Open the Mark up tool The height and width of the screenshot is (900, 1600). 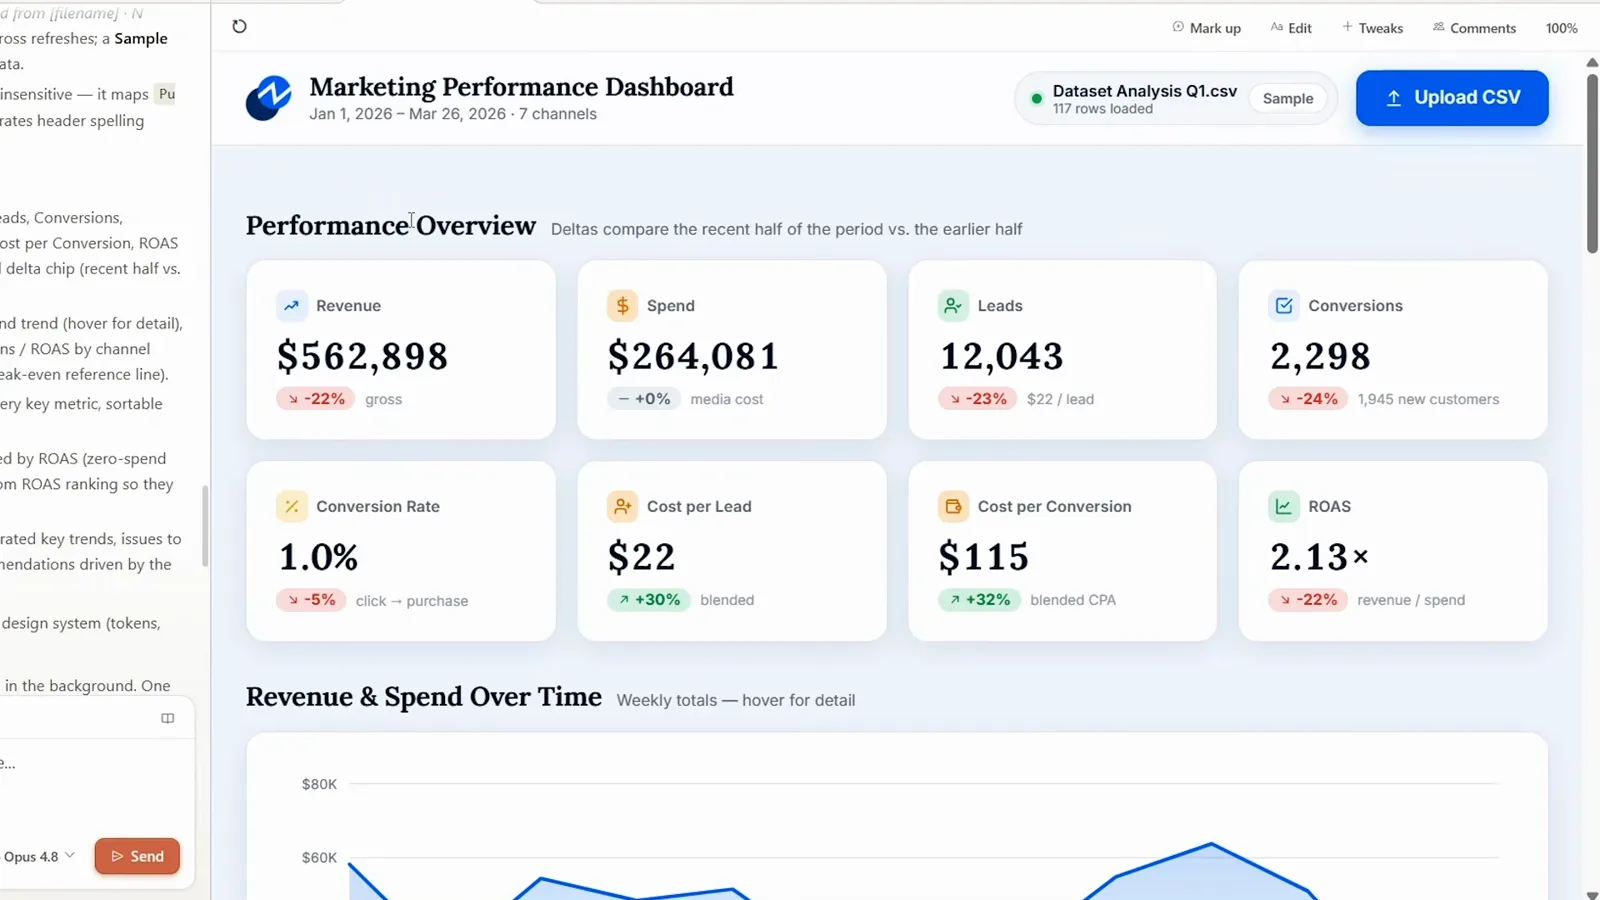(x=1206, y=28)
